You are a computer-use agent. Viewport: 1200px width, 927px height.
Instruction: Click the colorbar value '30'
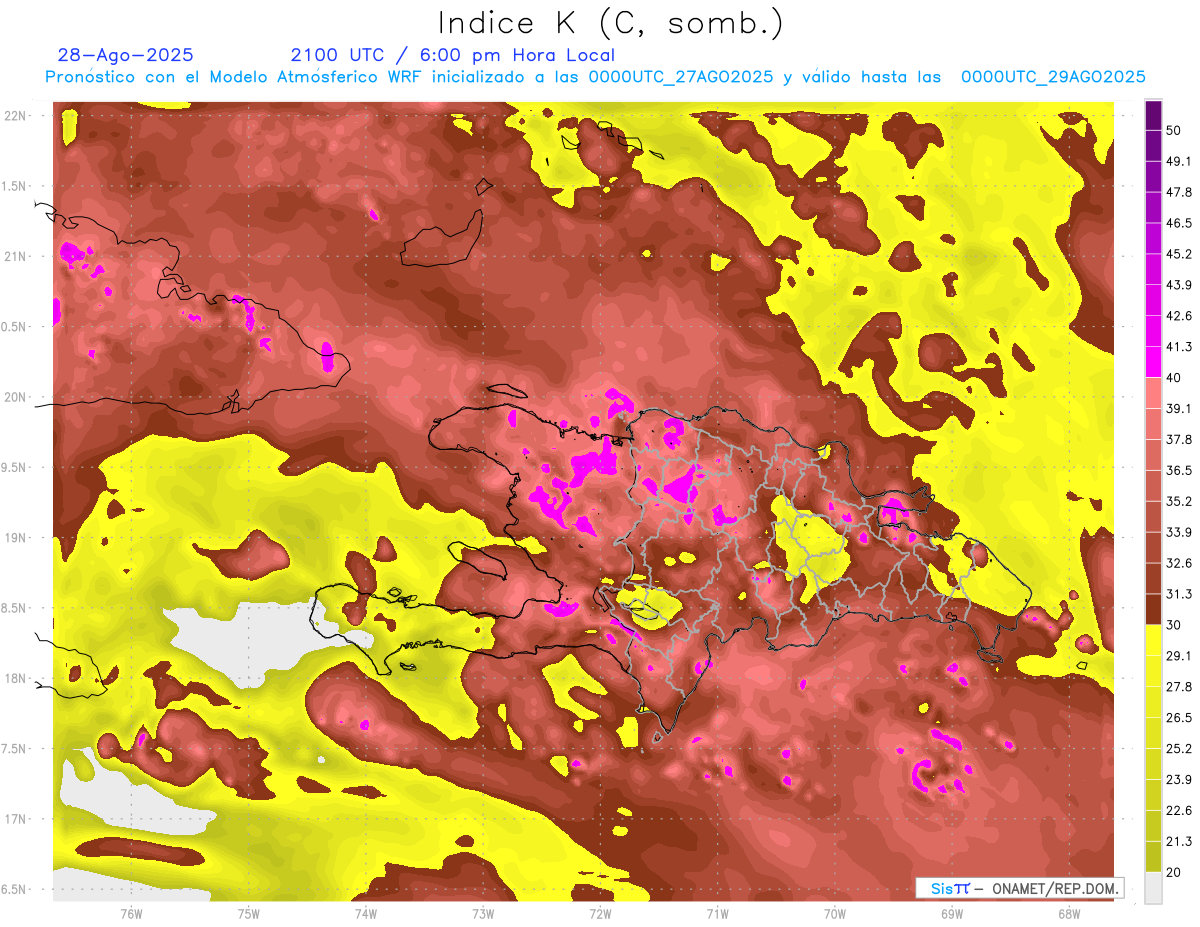(1175, 625)
